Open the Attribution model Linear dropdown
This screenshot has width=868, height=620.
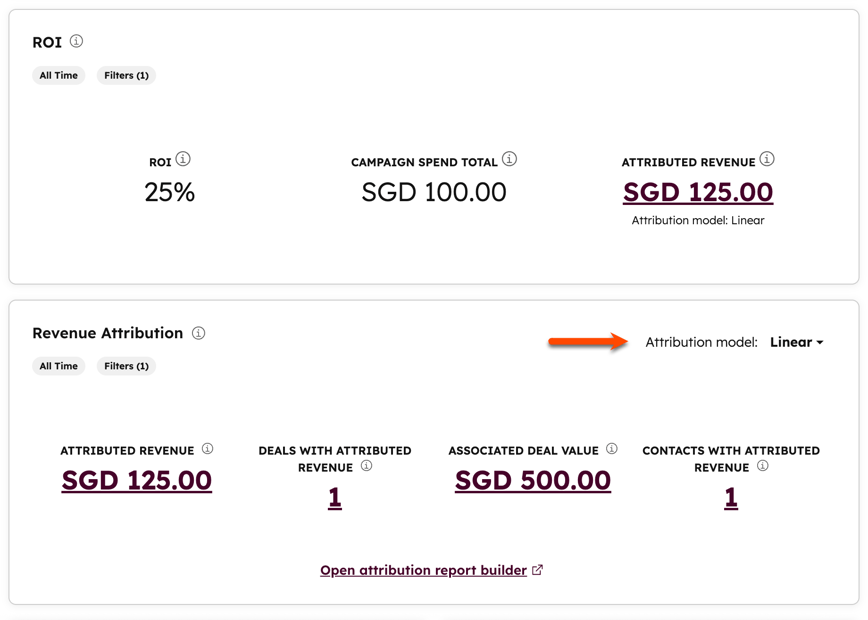click(x=795, y=342)
